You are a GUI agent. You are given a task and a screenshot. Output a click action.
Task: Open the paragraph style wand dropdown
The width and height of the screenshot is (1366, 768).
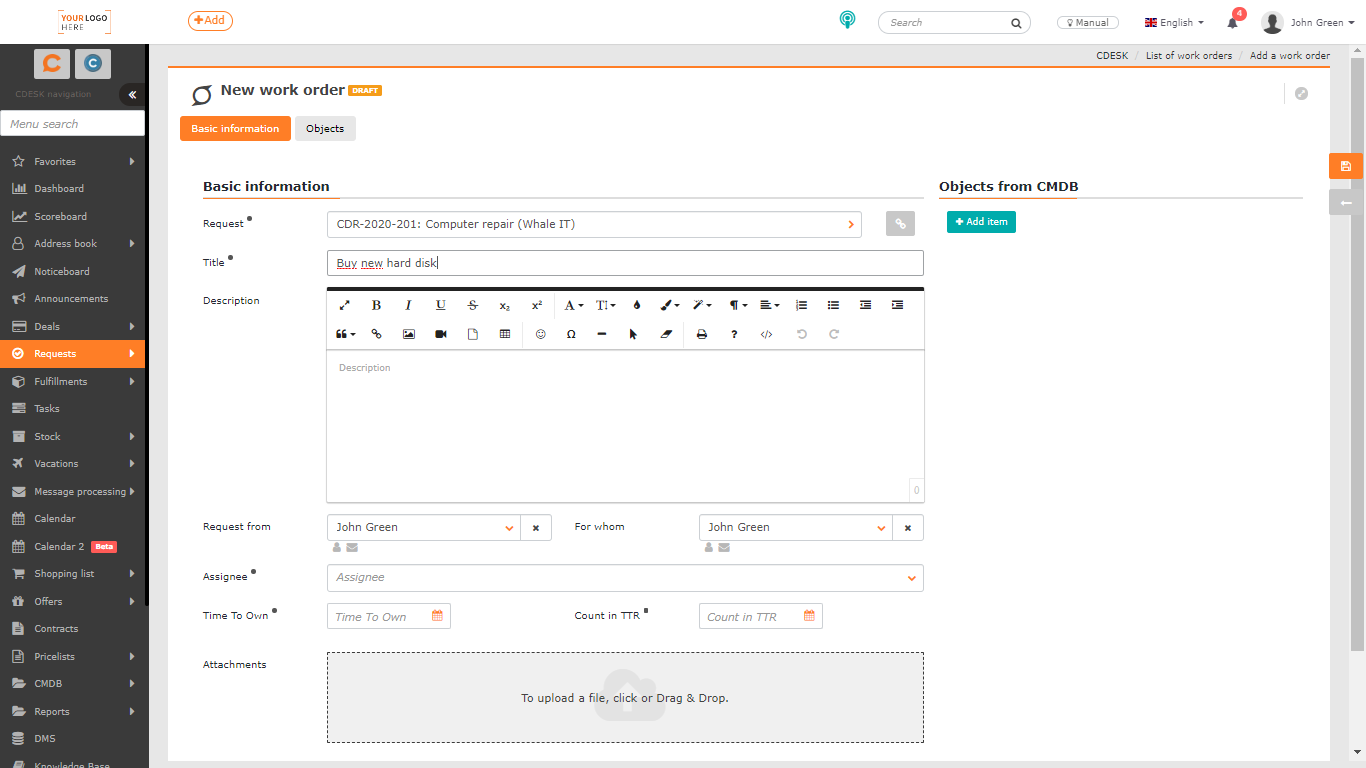point(702,305)
